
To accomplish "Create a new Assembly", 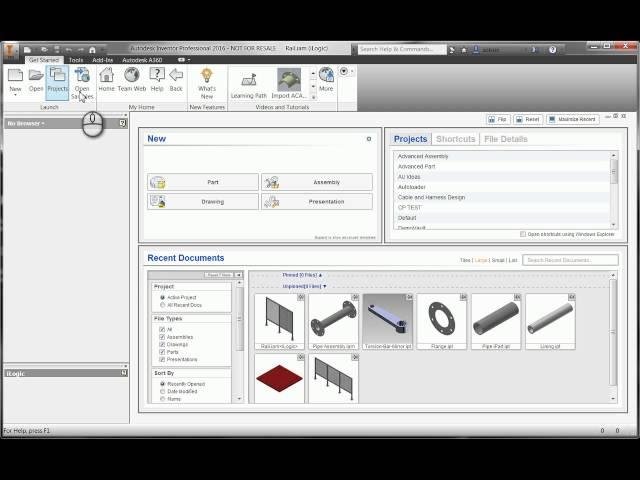I will click(x=317, y=182).
